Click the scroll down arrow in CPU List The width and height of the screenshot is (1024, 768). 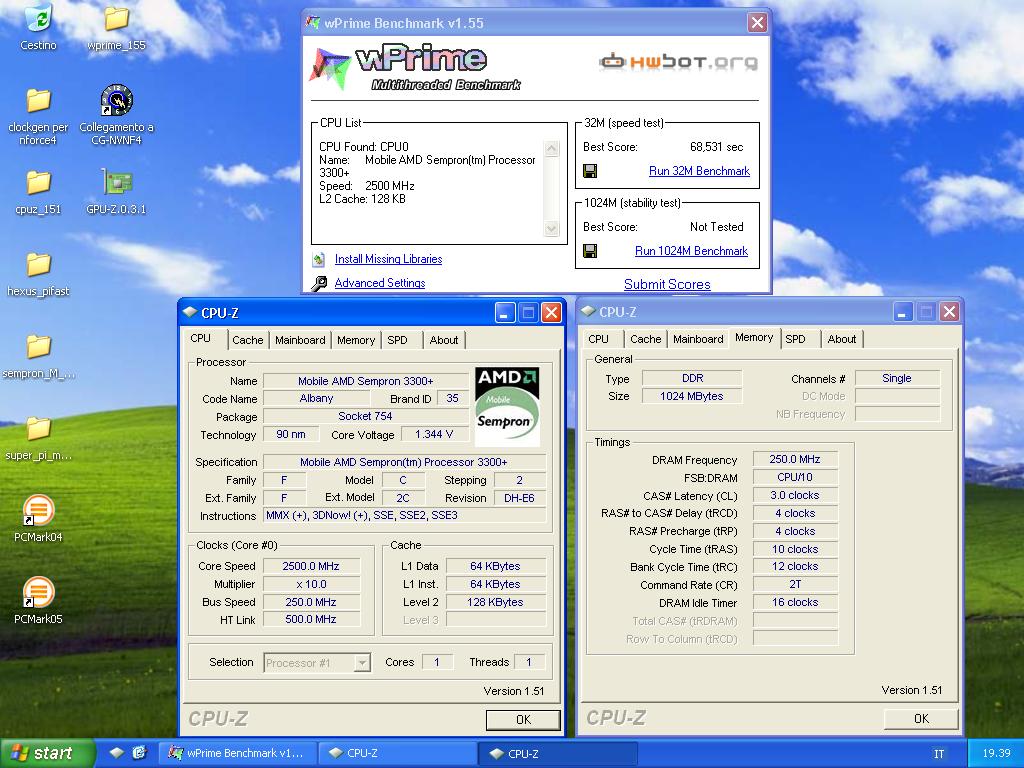tap(552, 229)
